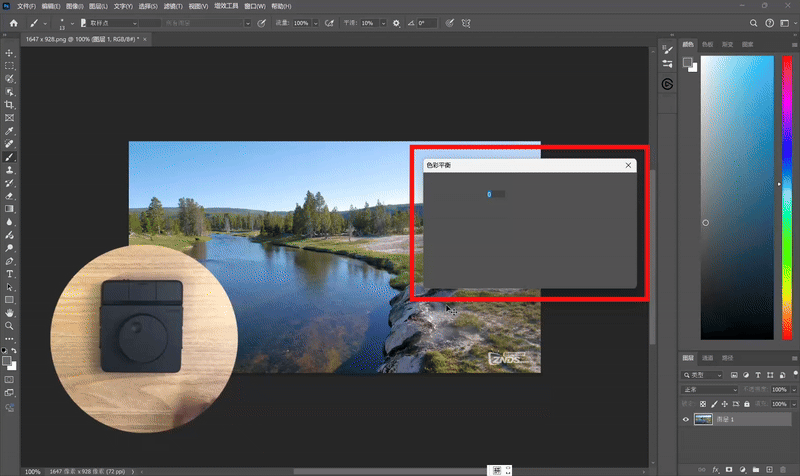Hide 图层 1 using eye icon

686,420
